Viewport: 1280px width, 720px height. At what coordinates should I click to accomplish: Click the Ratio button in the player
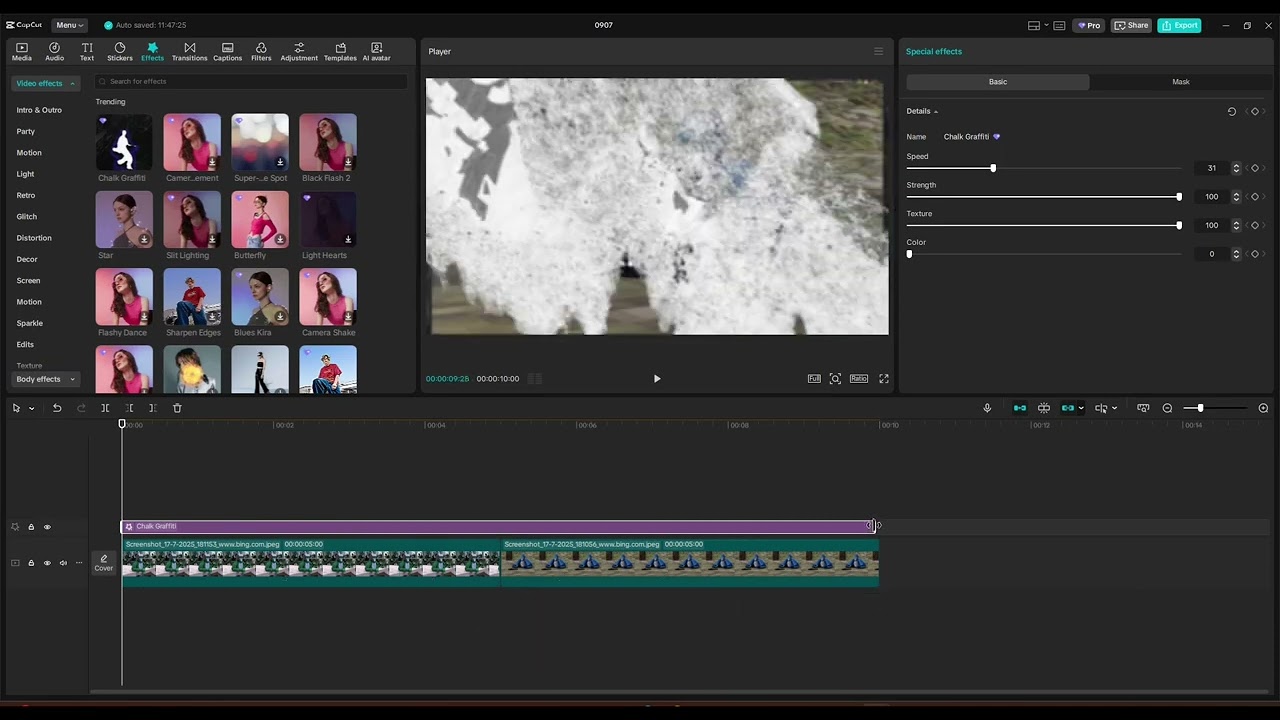[x=859, y=379]
